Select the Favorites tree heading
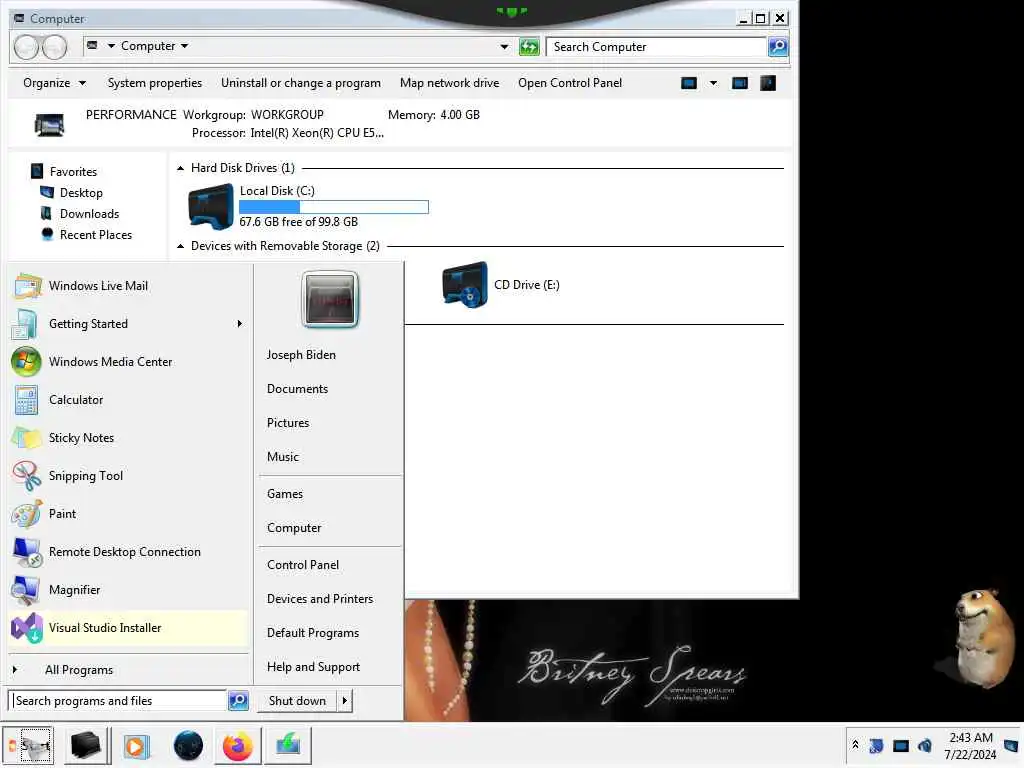This screenshot has height=768, width=1024. [73, 172]
